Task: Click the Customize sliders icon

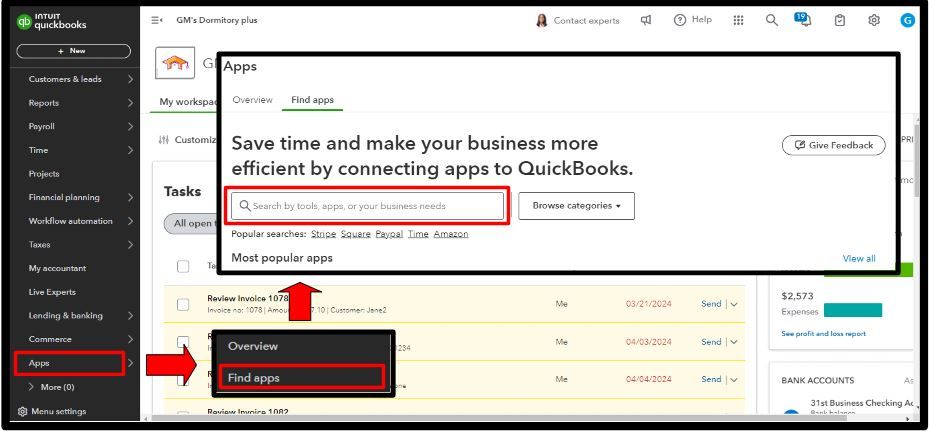Action: coord(164,140)
